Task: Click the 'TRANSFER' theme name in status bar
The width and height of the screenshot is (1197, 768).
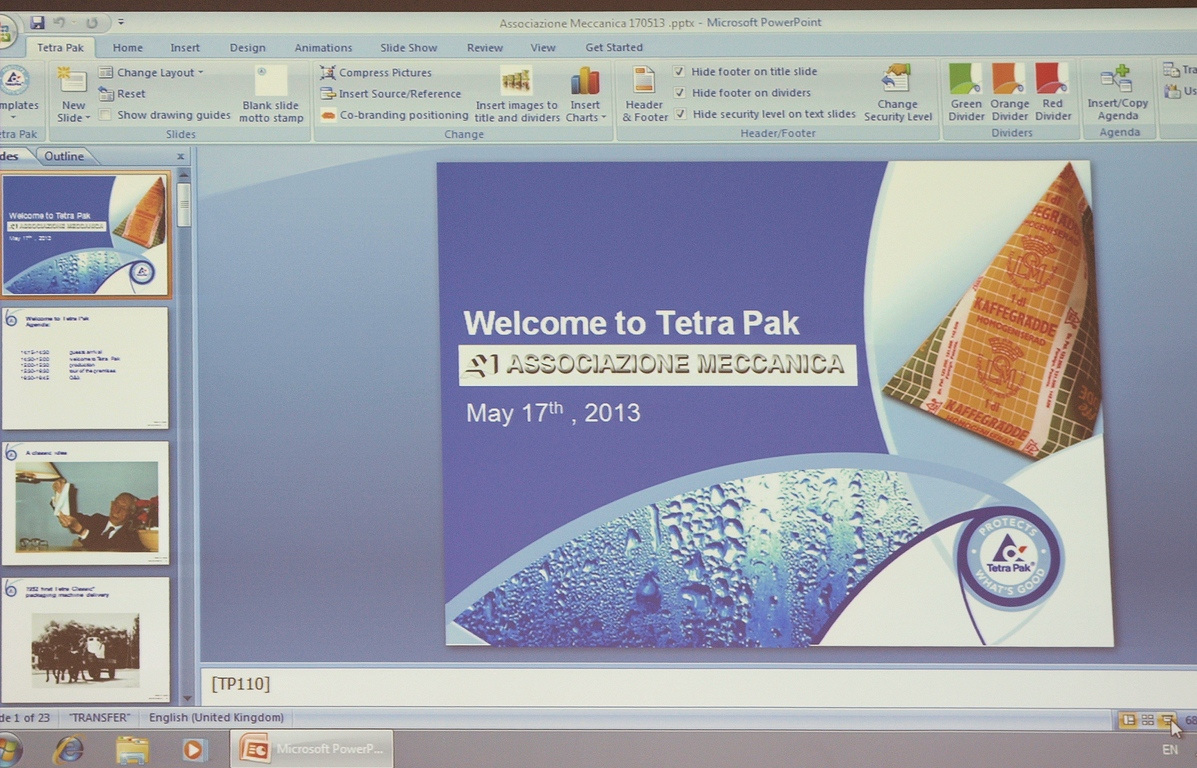Action: (99, 718)
